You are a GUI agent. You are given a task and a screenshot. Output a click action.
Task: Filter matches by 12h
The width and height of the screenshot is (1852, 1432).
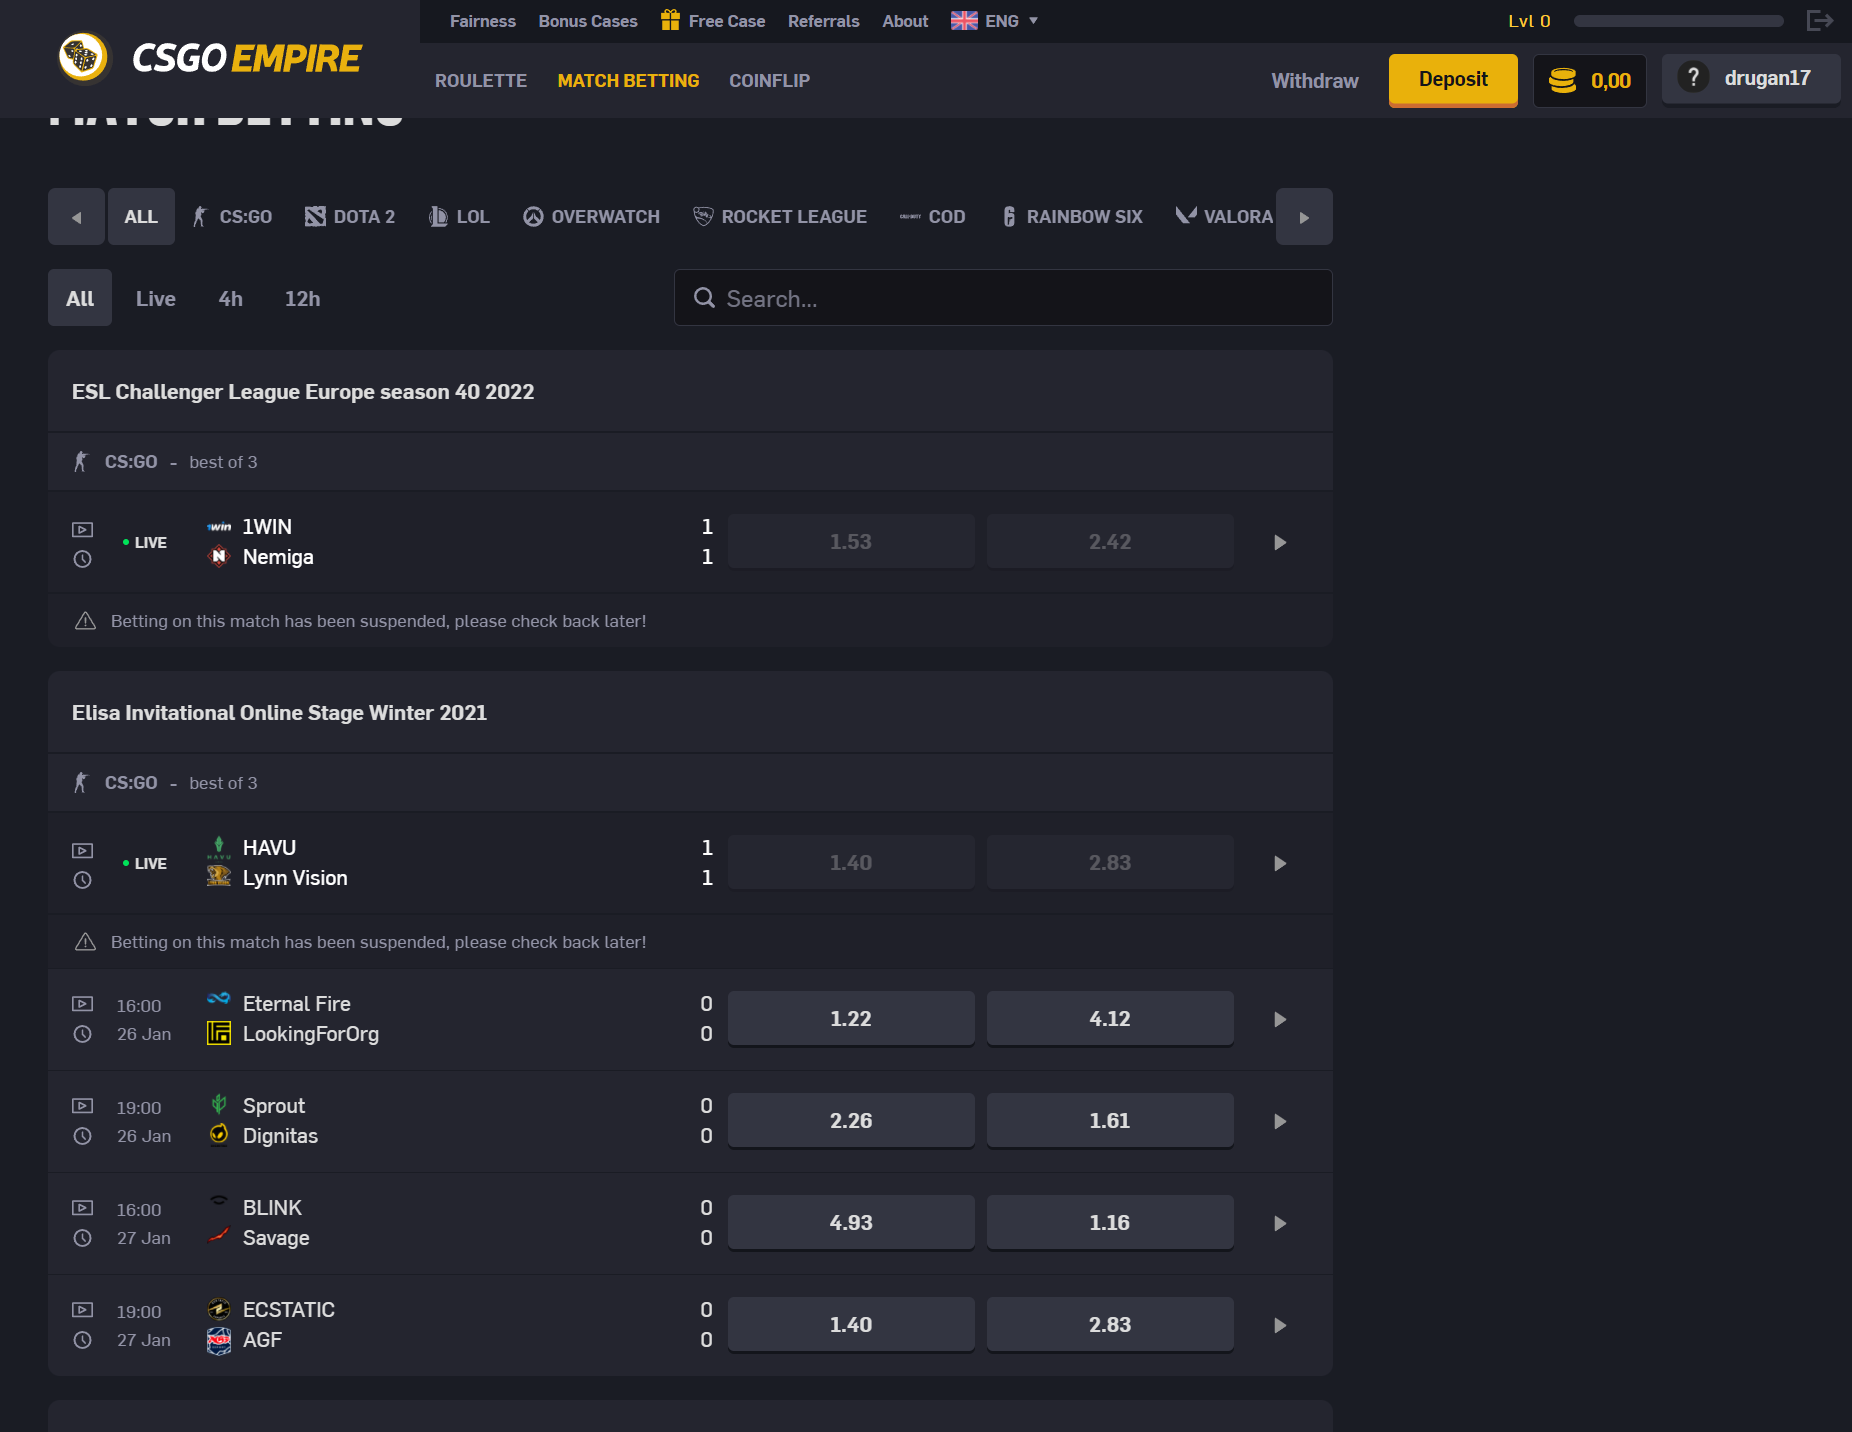[303, 298]
